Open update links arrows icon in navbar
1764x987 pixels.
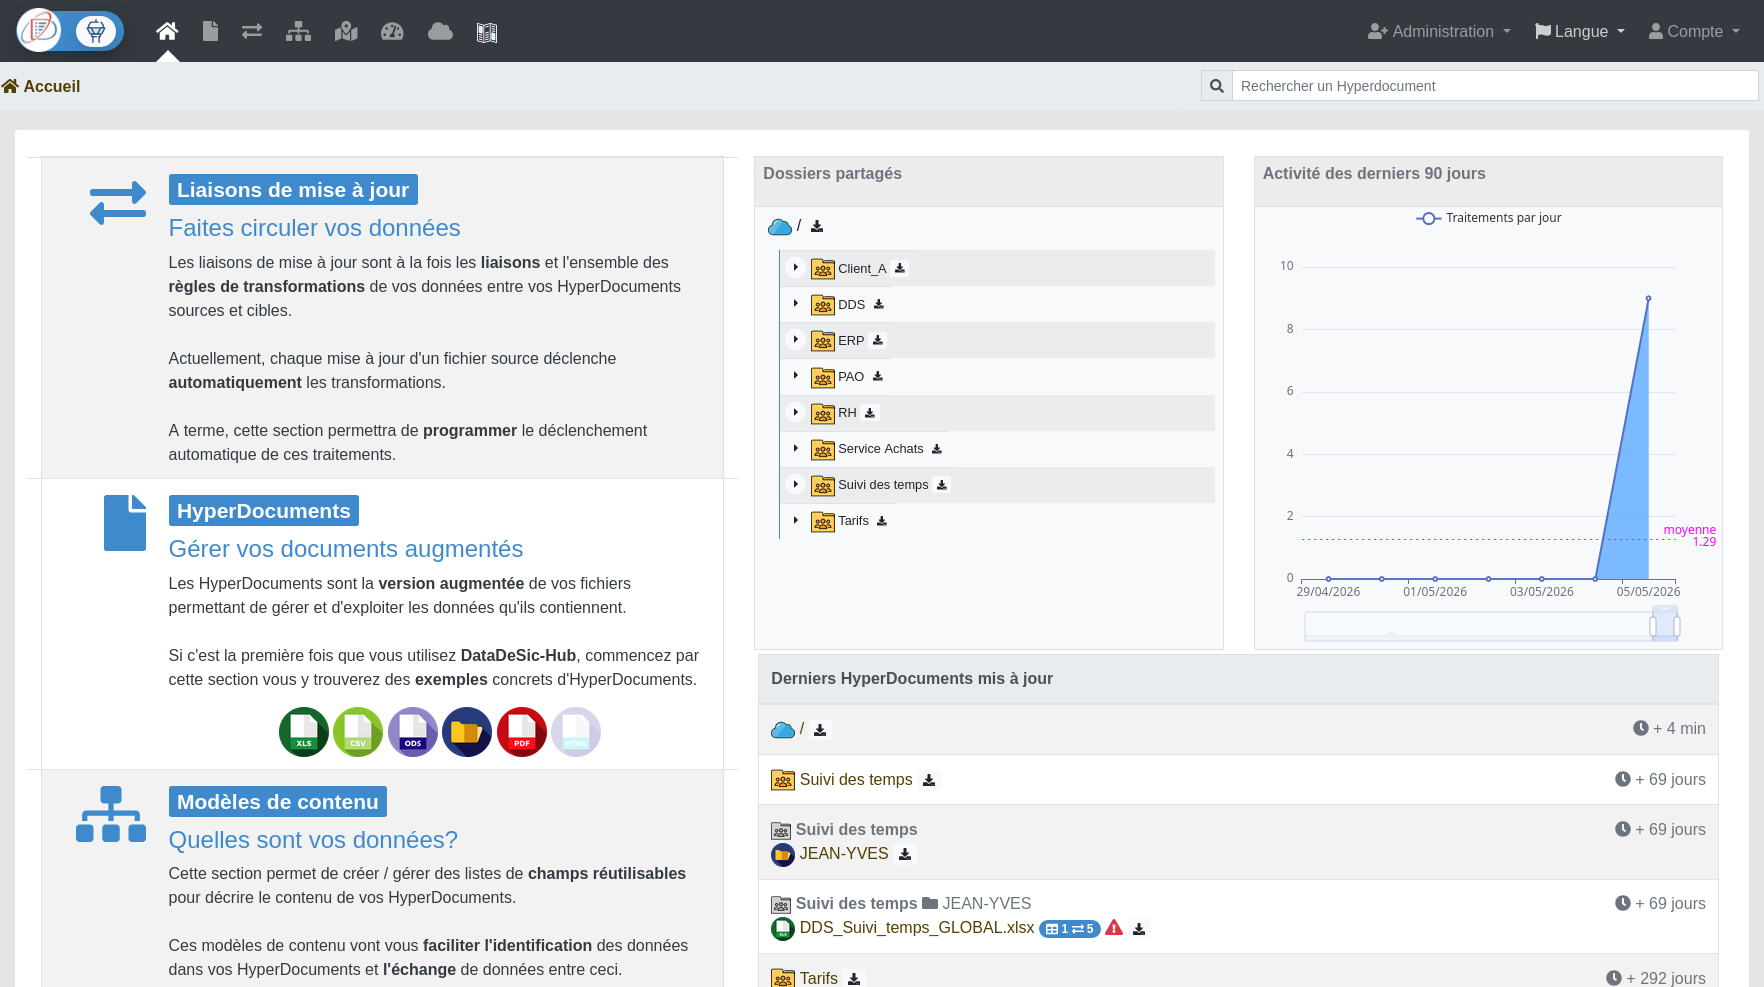point(252,31)
